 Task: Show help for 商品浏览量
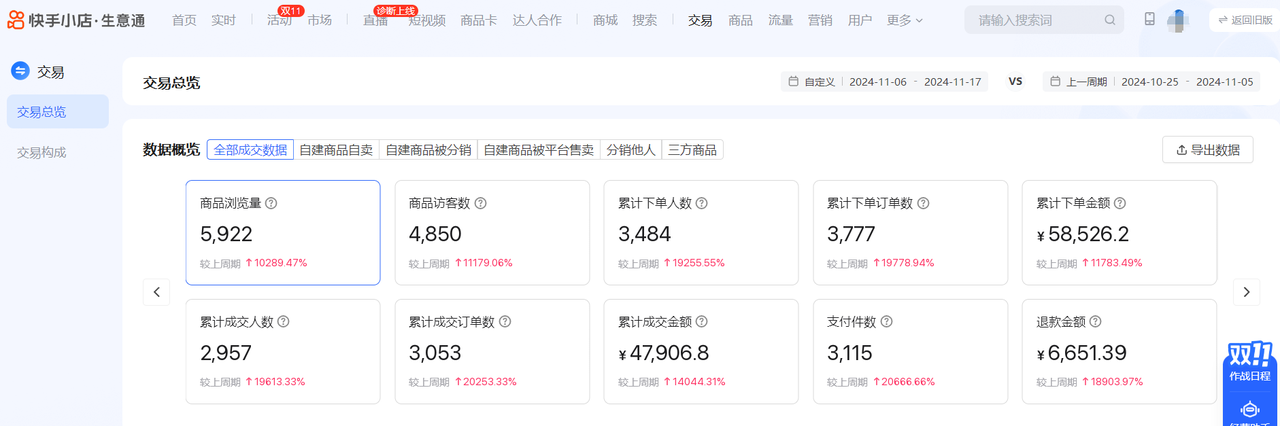point(271,203)
